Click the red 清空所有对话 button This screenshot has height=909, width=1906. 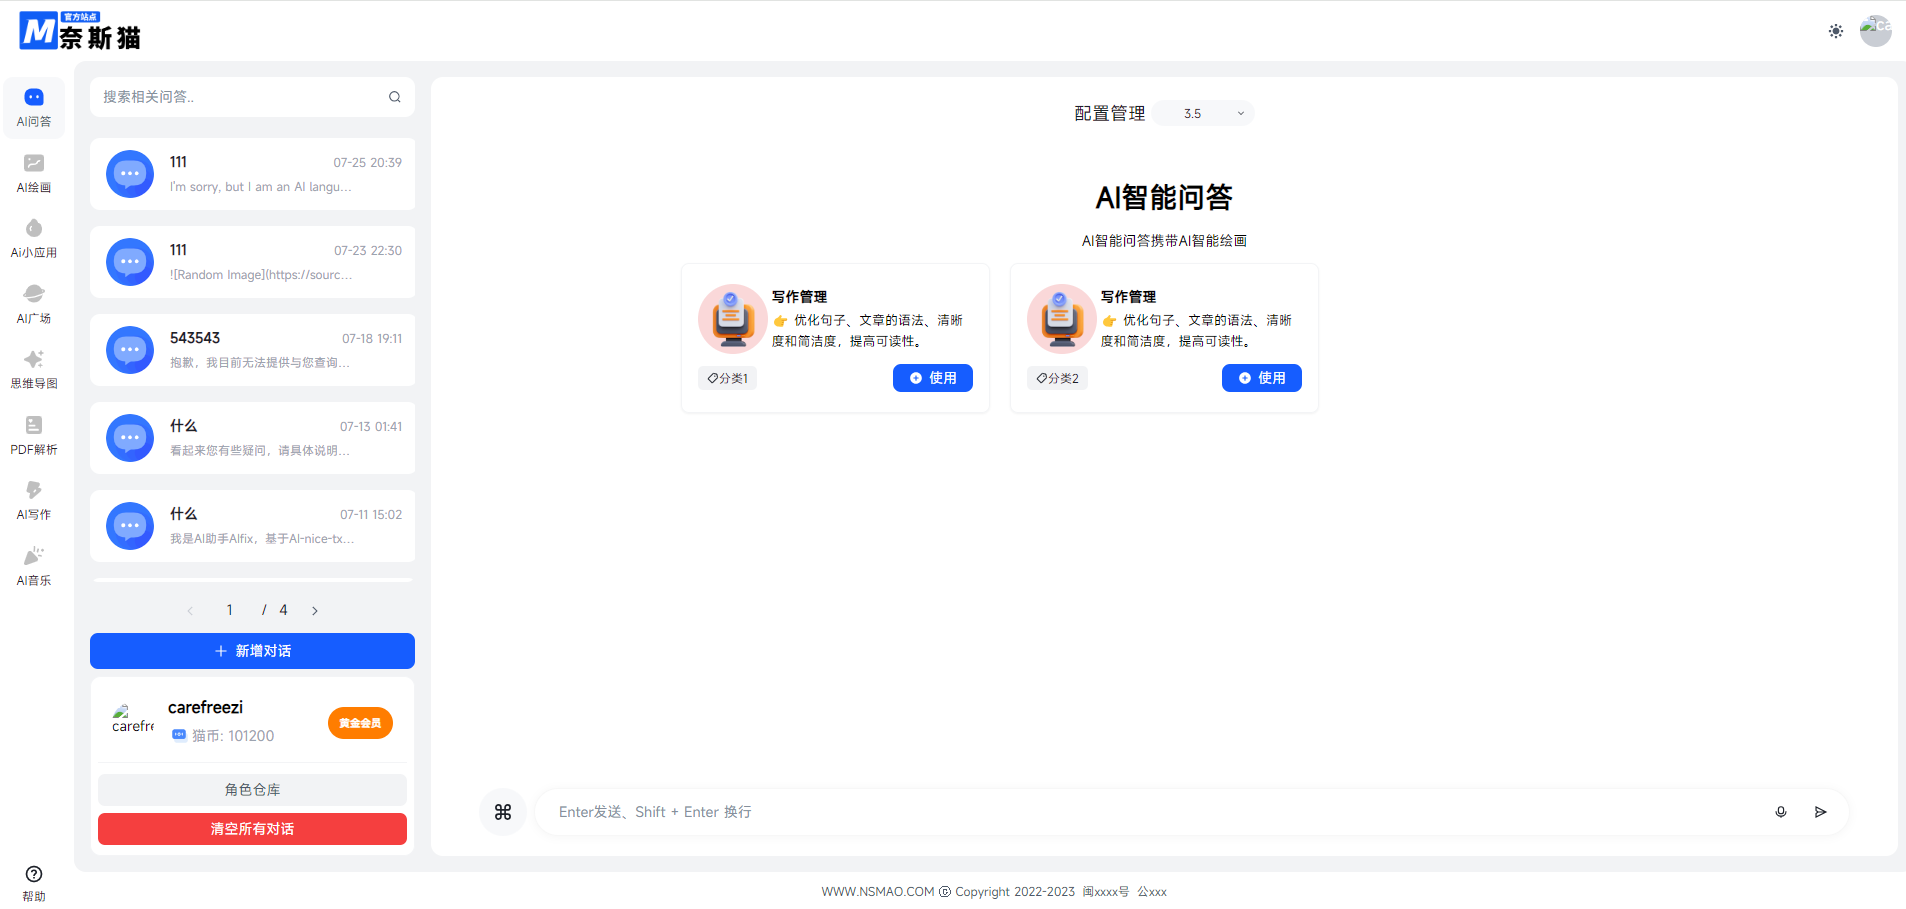coord(251,828)
